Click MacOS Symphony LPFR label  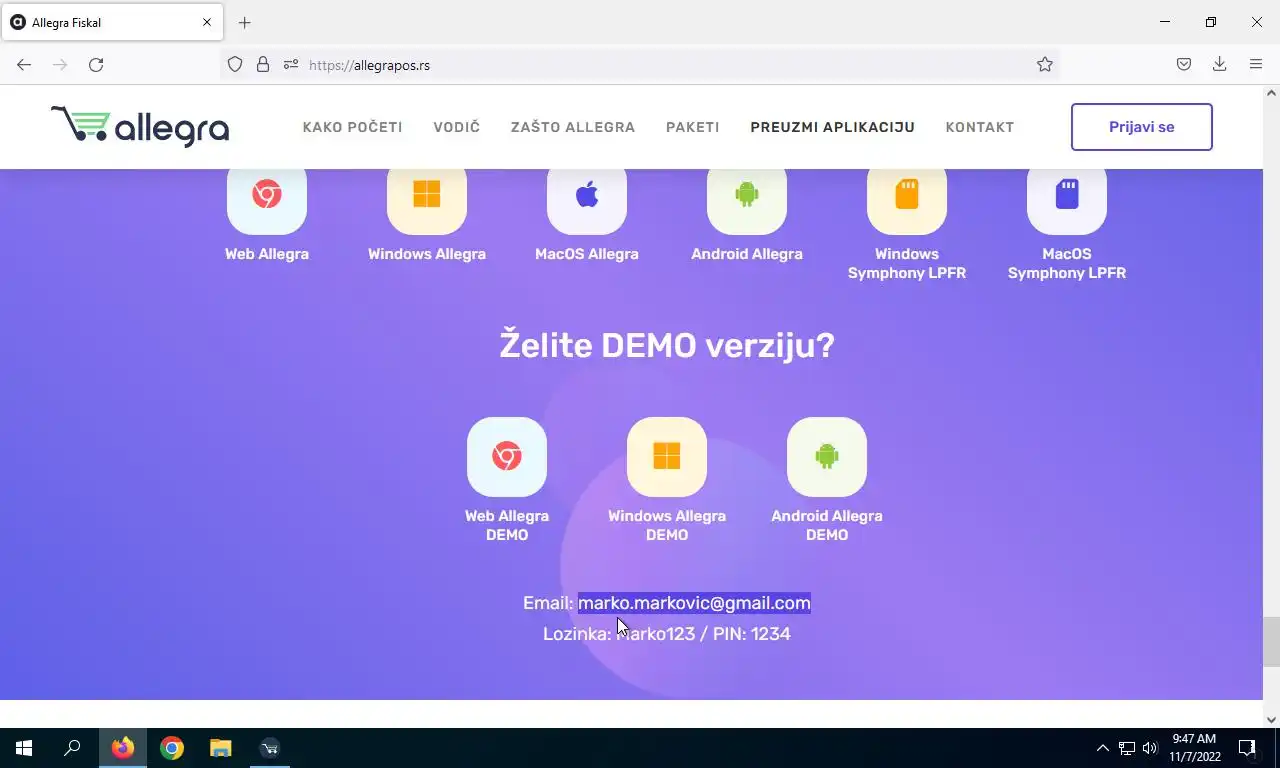1067,263
